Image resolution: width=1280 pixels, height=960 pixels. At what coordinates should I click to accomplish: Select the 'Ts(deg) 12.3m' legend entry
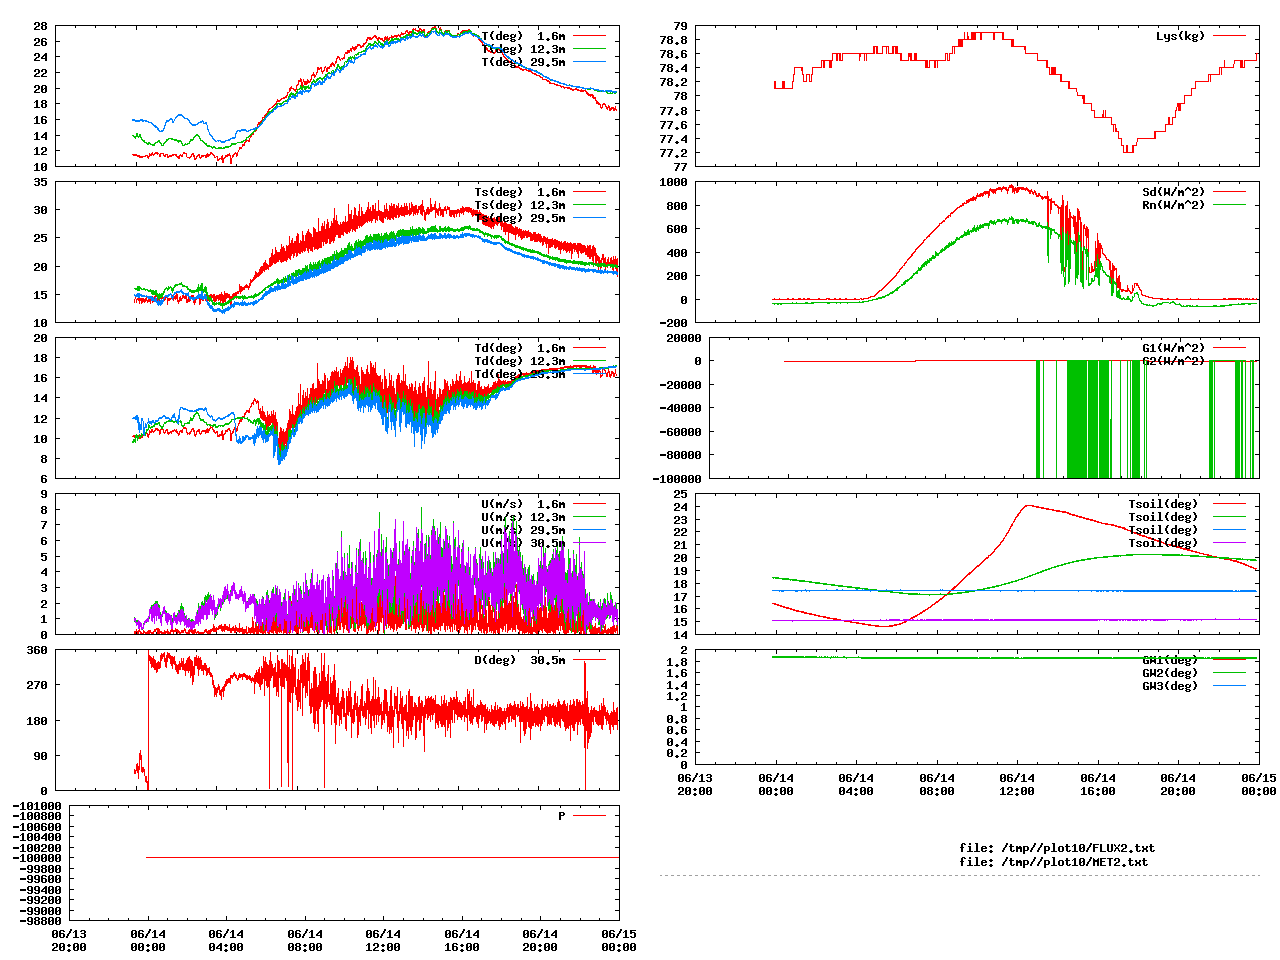coord(519,205)
